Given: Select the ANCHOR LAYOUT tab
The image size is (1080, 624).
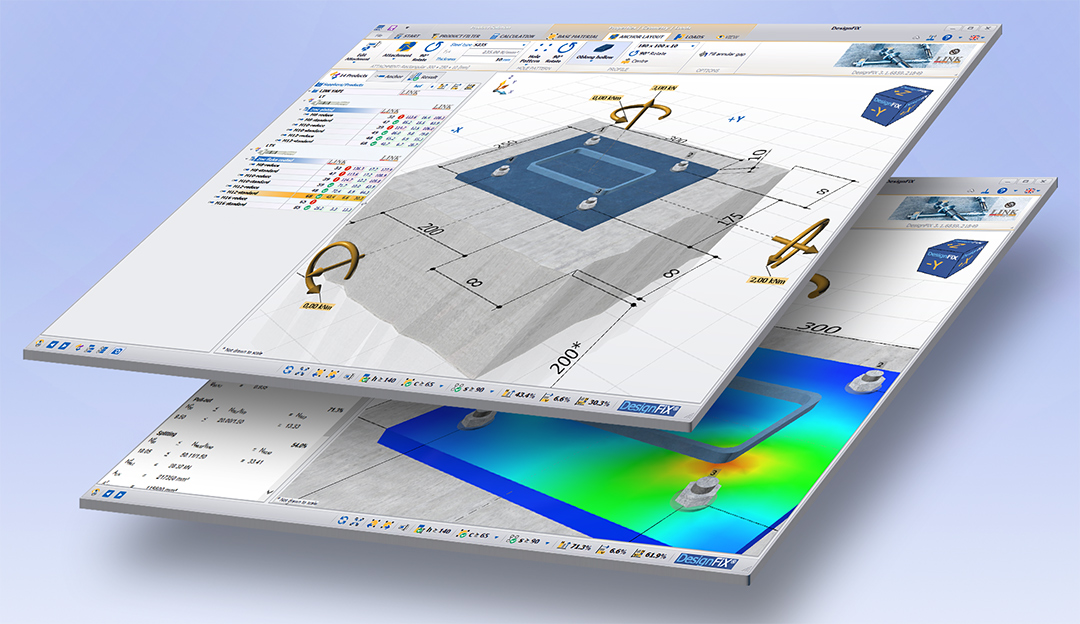Looking at the screenshot, I should point(636,36).
